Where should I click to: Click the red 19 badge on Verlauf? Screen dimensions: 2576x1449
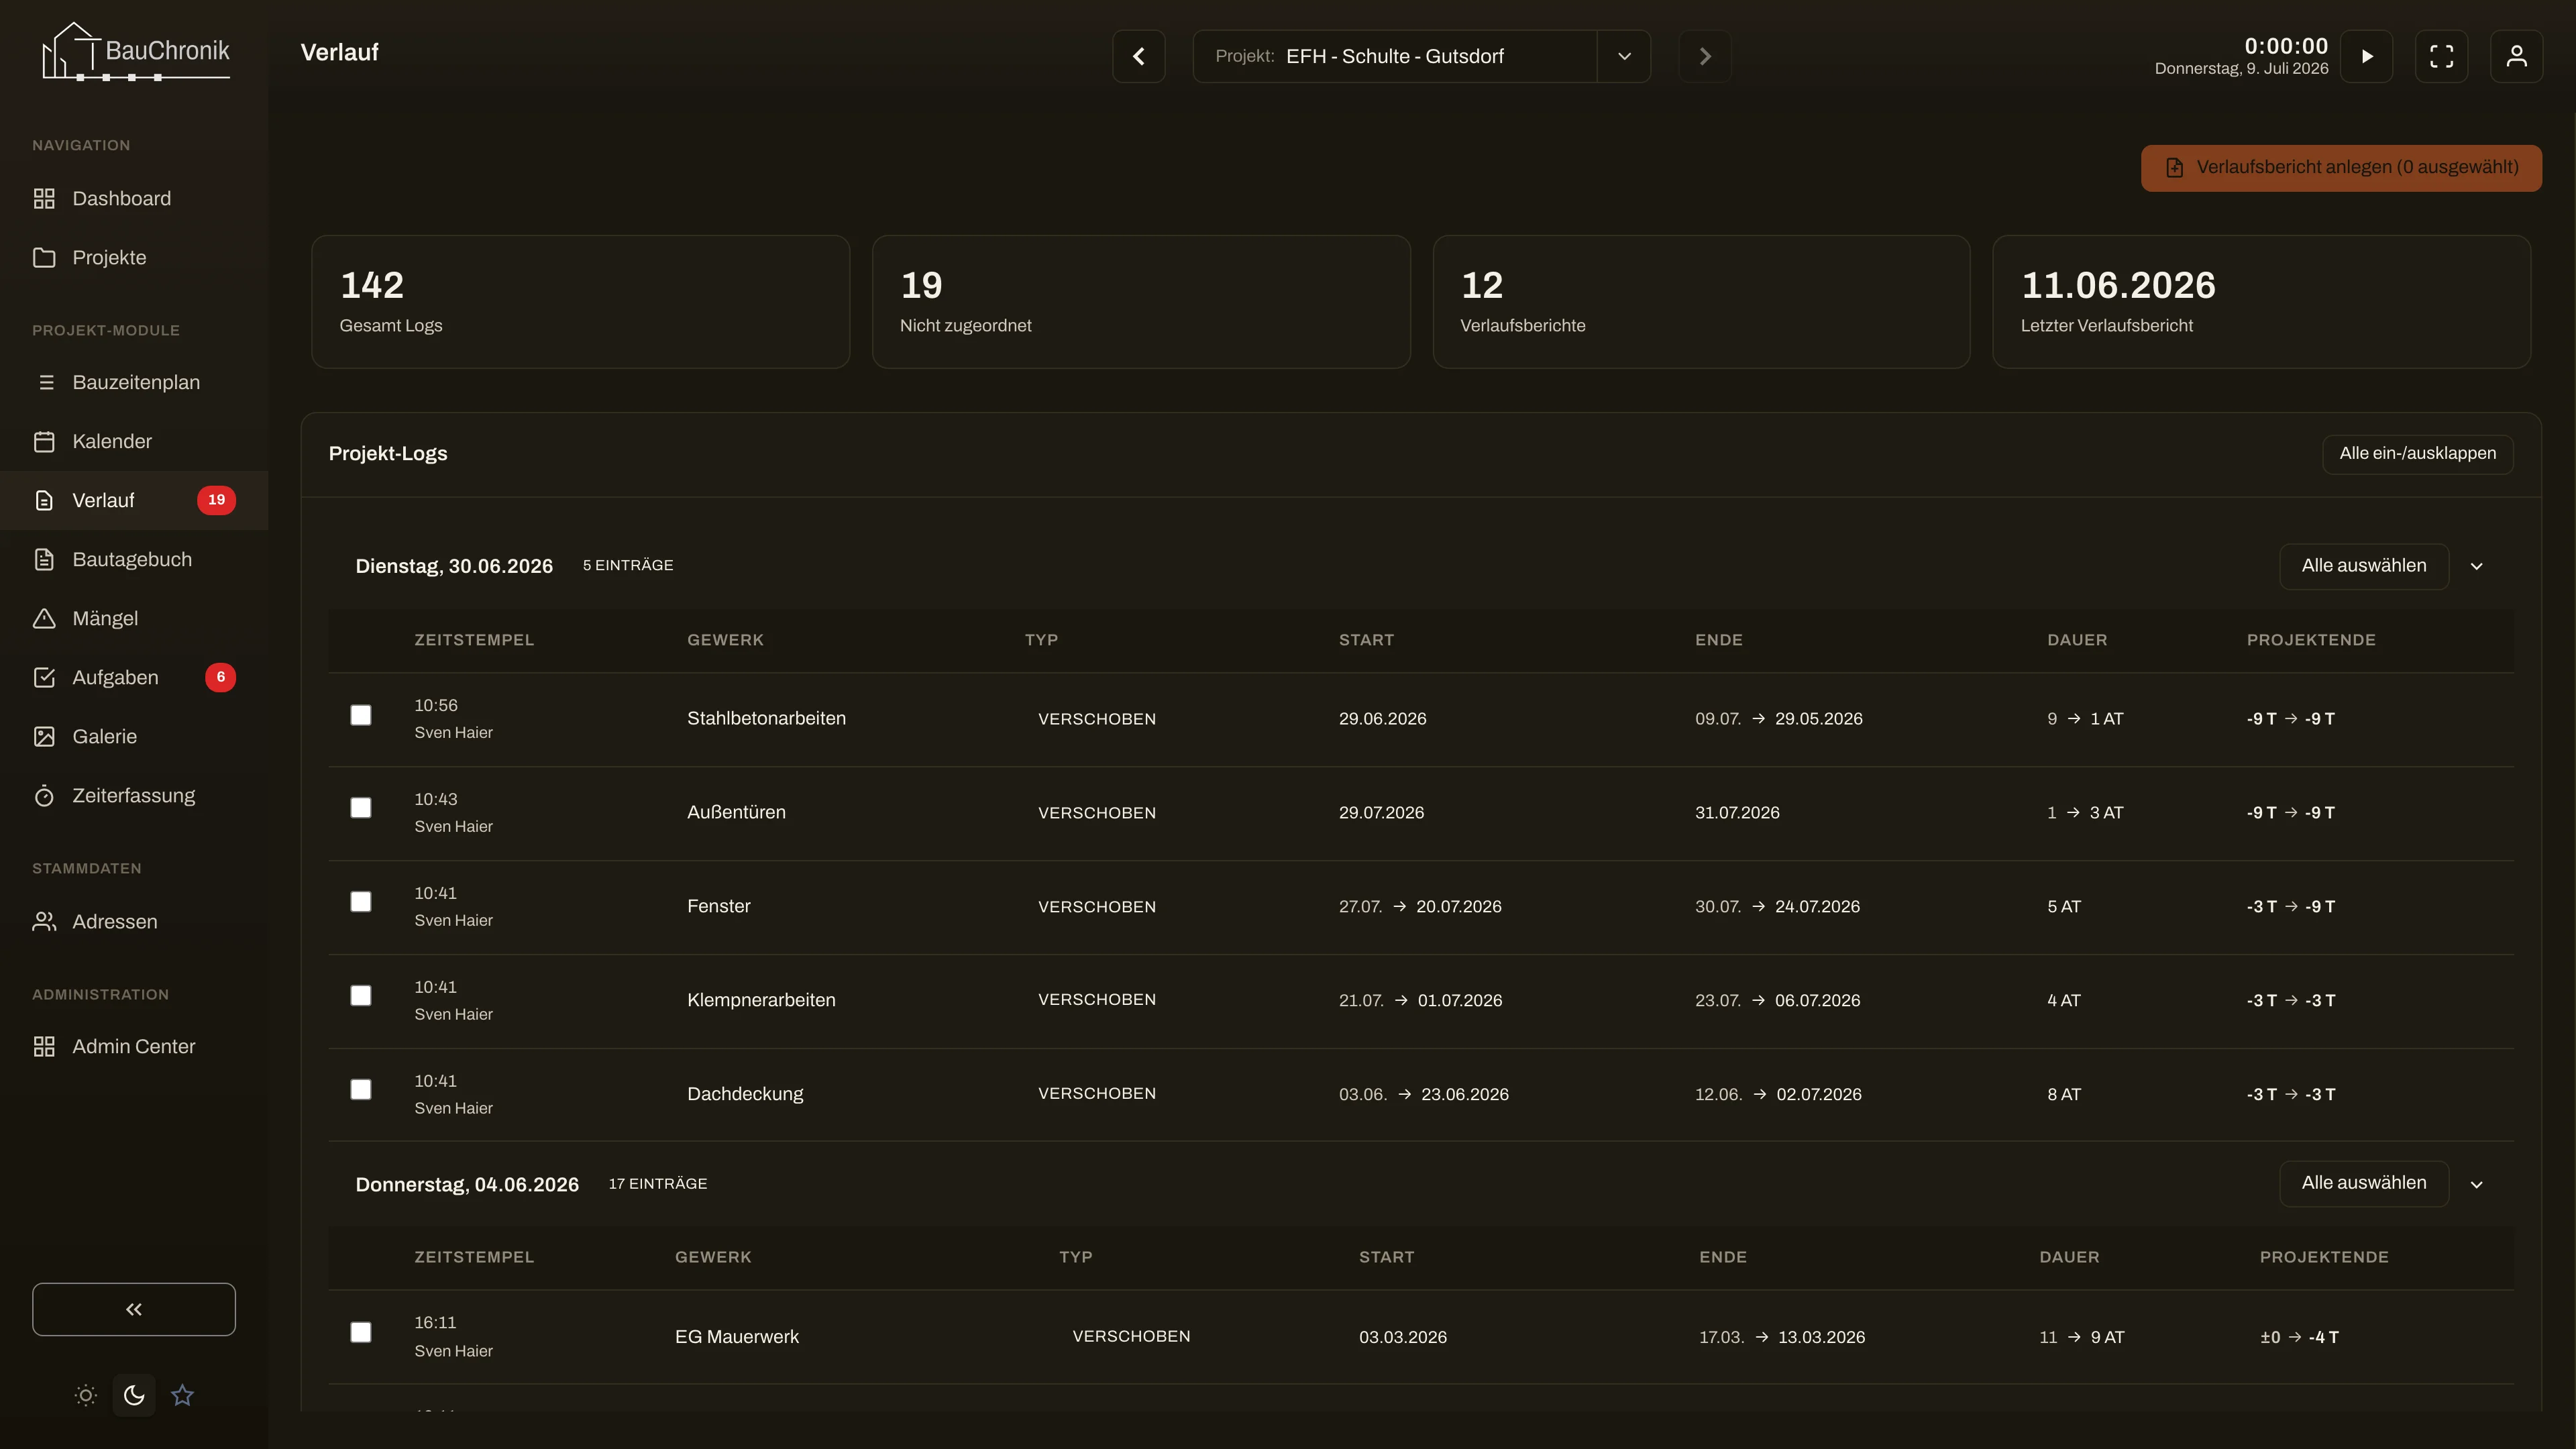(216, 500)
